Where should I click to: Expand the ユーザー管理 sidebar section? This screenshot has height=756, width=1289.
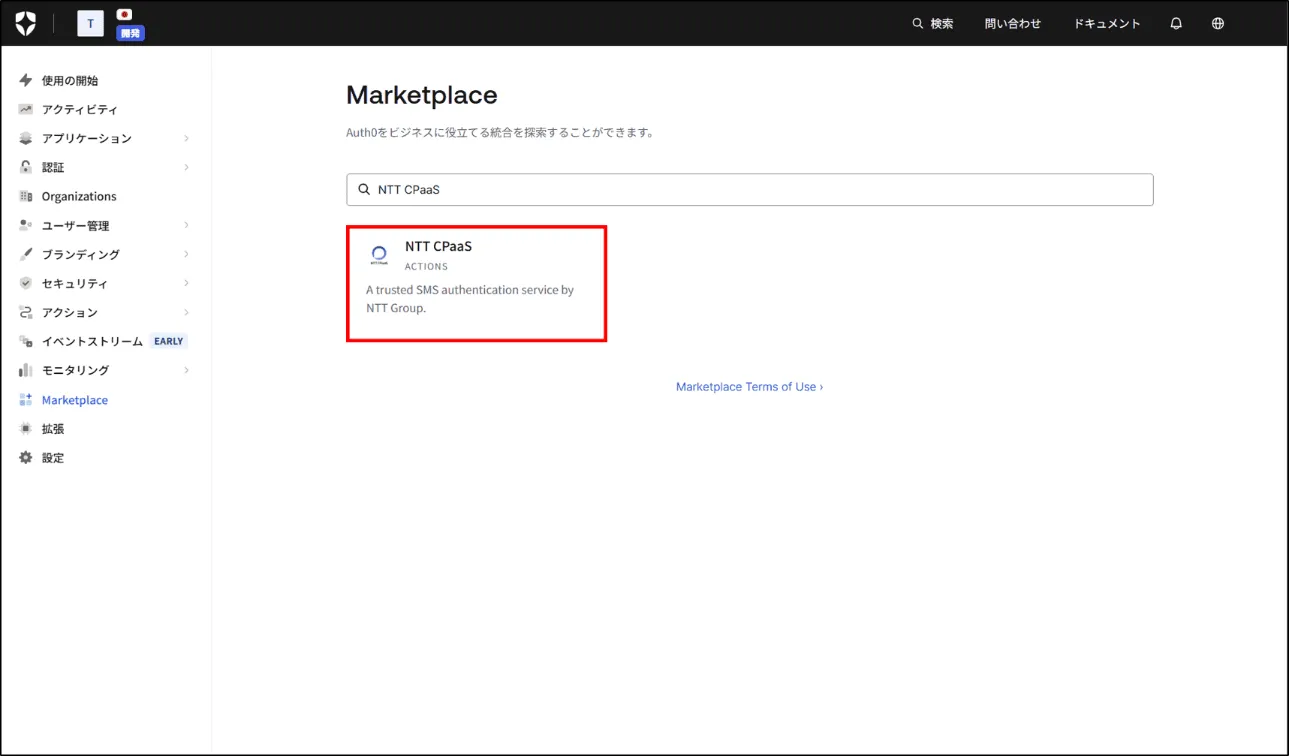186,226
